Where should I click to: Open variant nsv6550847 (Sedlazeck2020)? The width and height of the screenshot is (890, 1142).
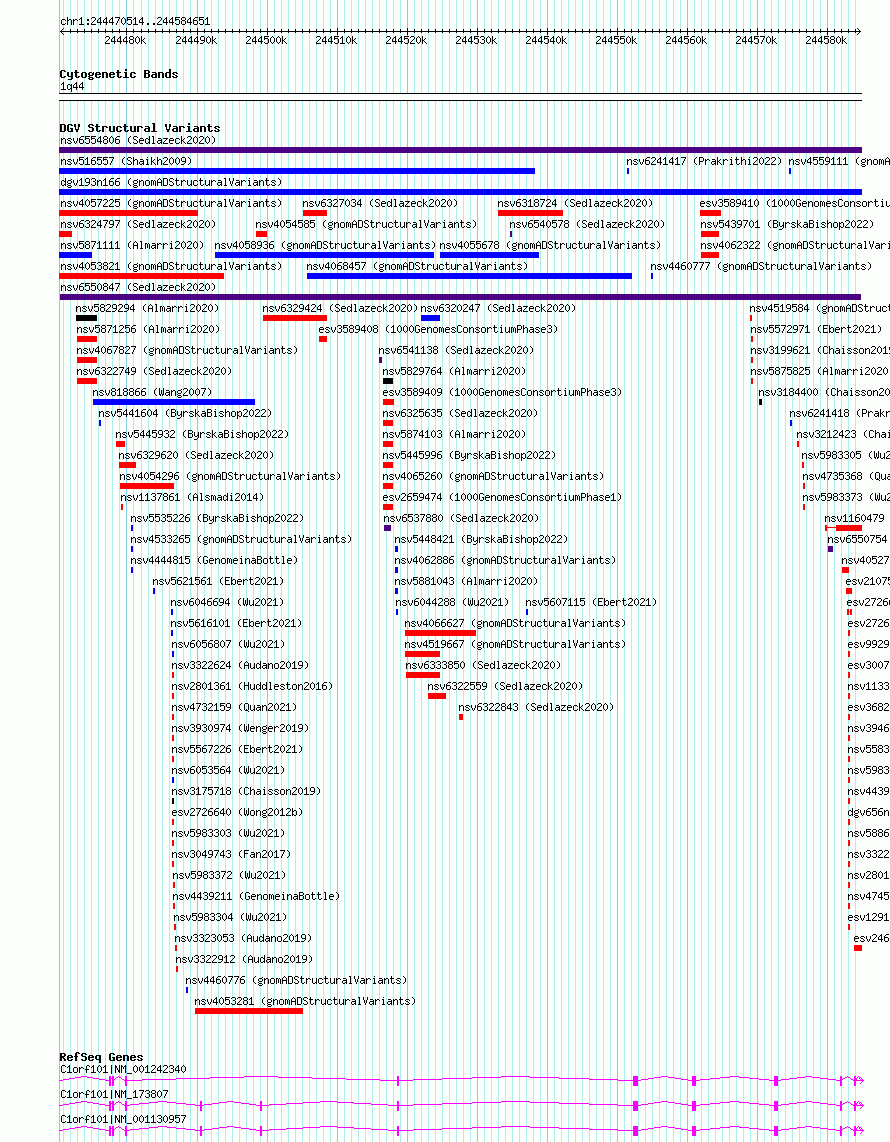pos(138,288)
